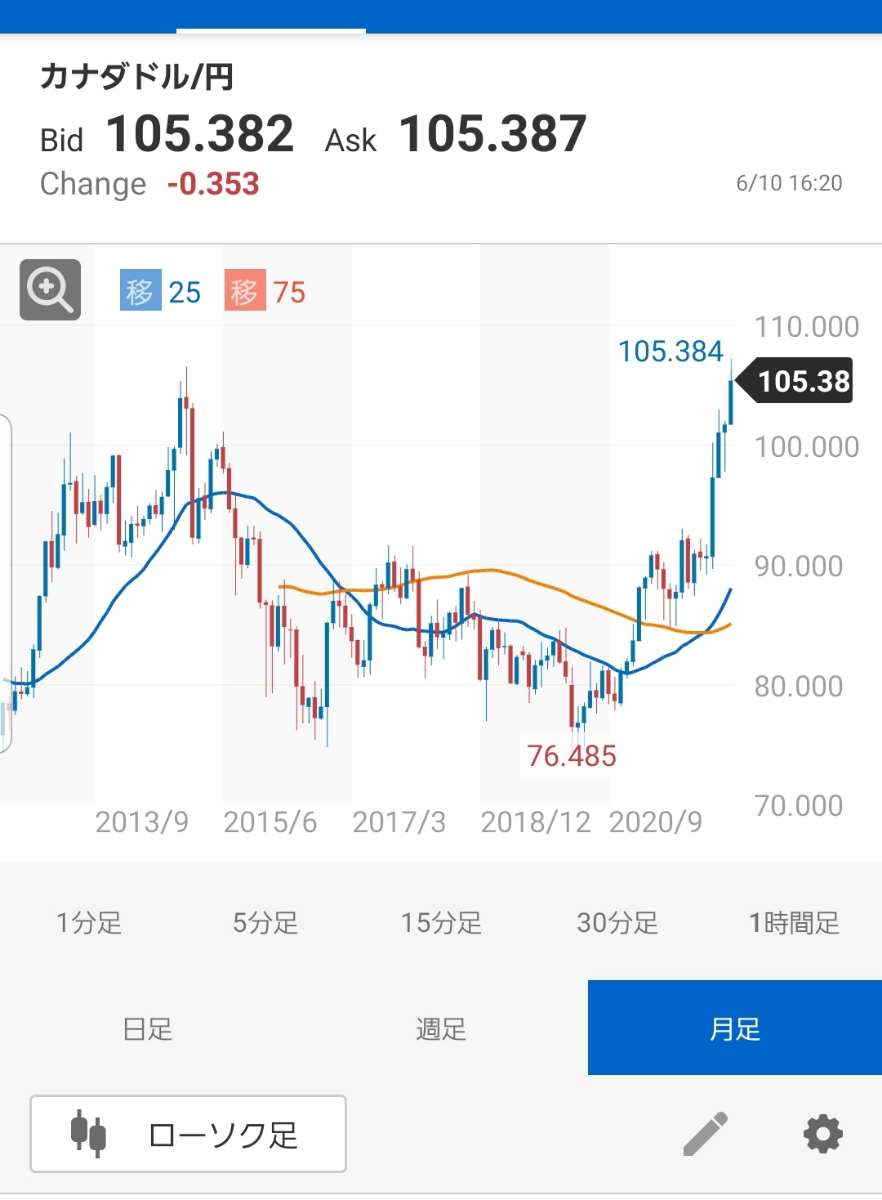Tap the magnifier zoom icon on chart
This screenshot has width=882, height=1200.
click(50, 290)
